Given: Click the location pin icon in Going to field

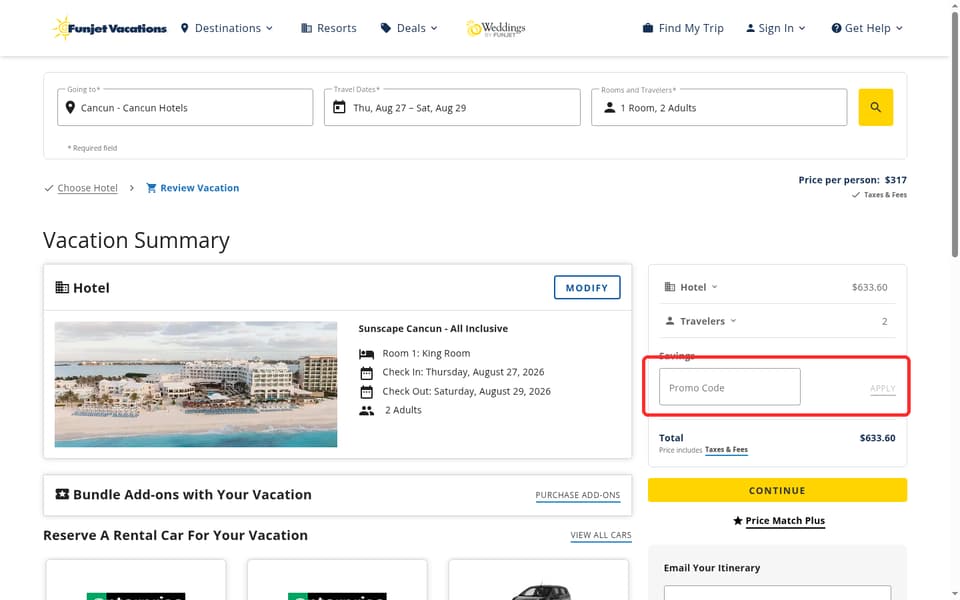Looking at the screenshot, I should pyautogui.click(x=70, y=108).
